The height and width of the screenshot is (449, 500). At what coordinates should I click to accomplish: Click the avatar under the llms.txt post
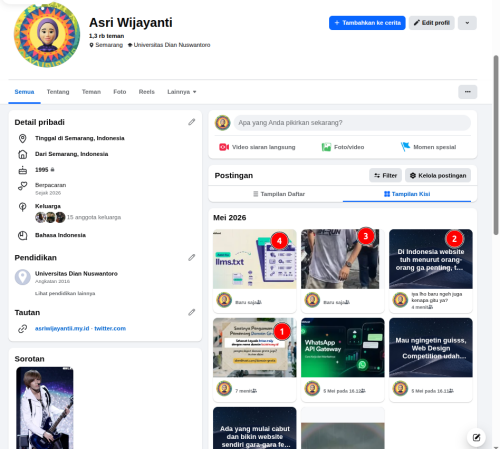pyautogui.click(x=224, y=300)
